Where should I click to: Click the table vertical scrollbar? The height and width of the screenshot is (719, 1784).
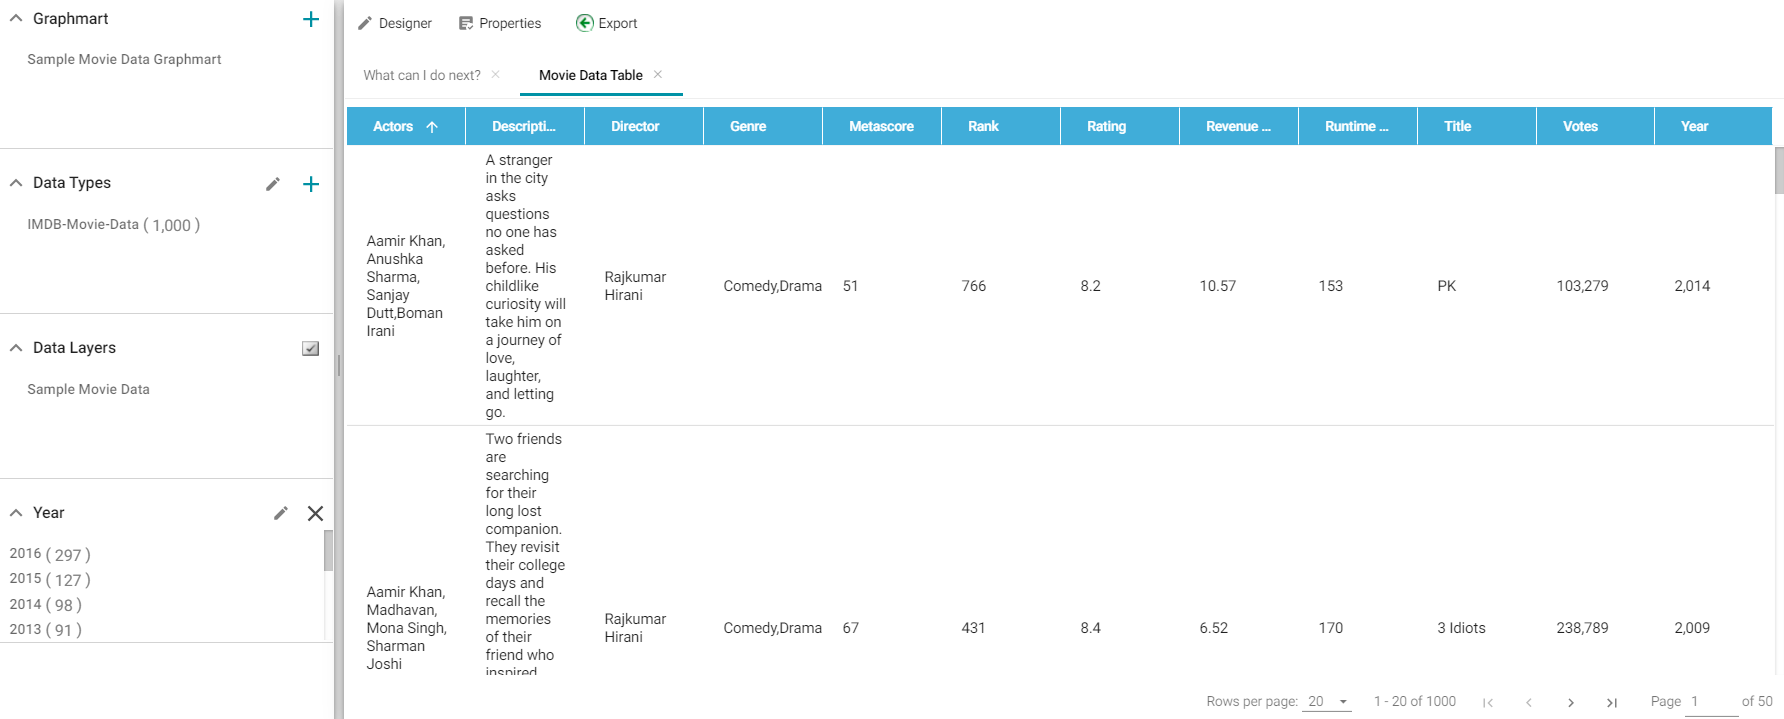[x=1779, y=170]
